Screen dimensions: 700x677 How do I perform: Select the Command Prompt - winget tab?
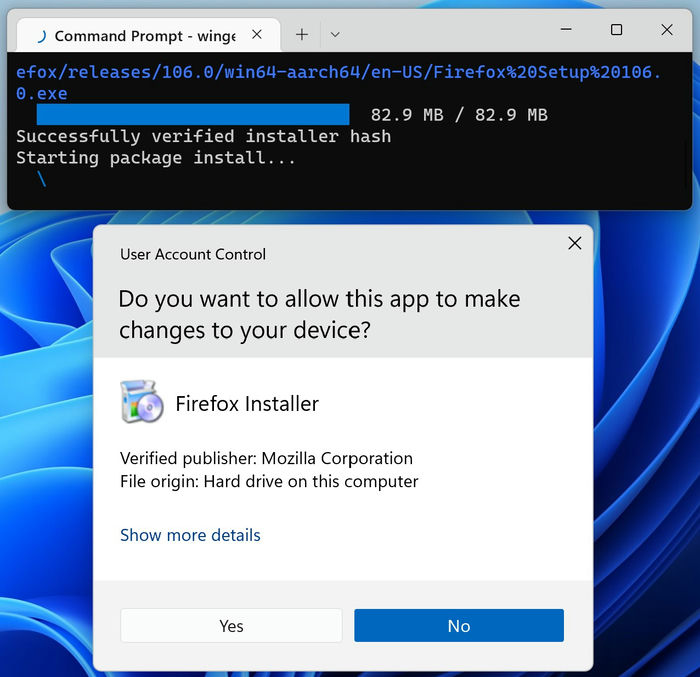[148, 35]
